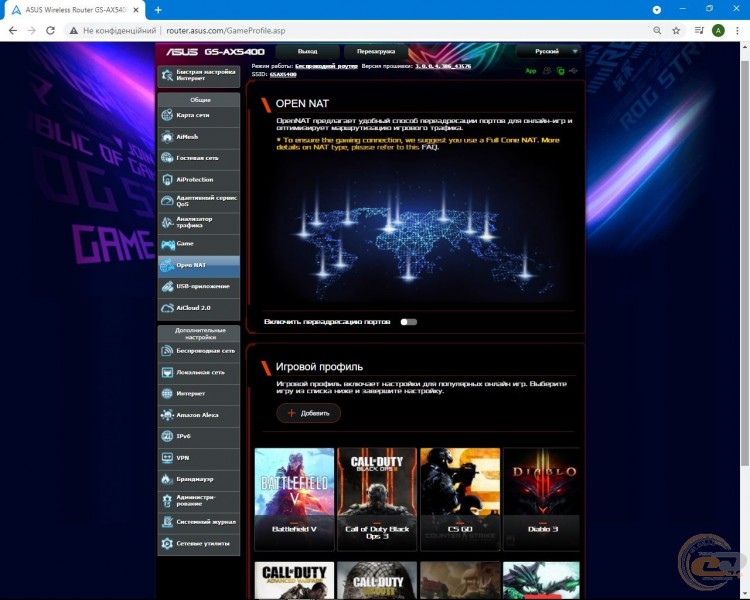
Task: Click the green App status icon
Action: pyautogui.click(x=531, y=71)
